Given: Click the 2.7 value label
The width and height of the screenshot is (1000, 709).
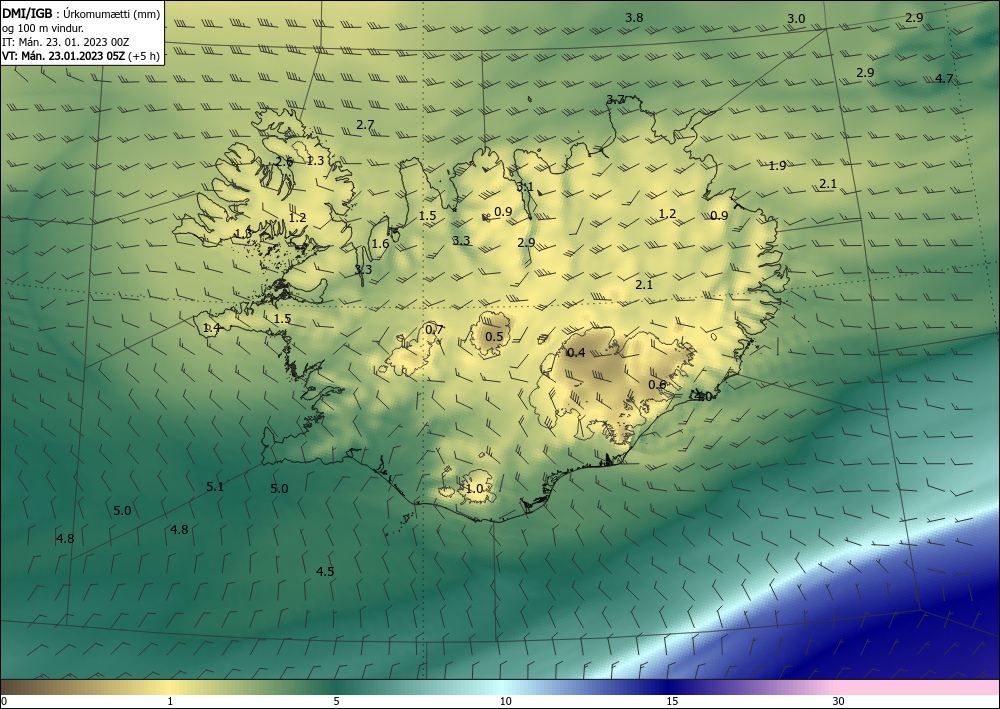Looking at the screenshot, I should click(x=365, y=125).
